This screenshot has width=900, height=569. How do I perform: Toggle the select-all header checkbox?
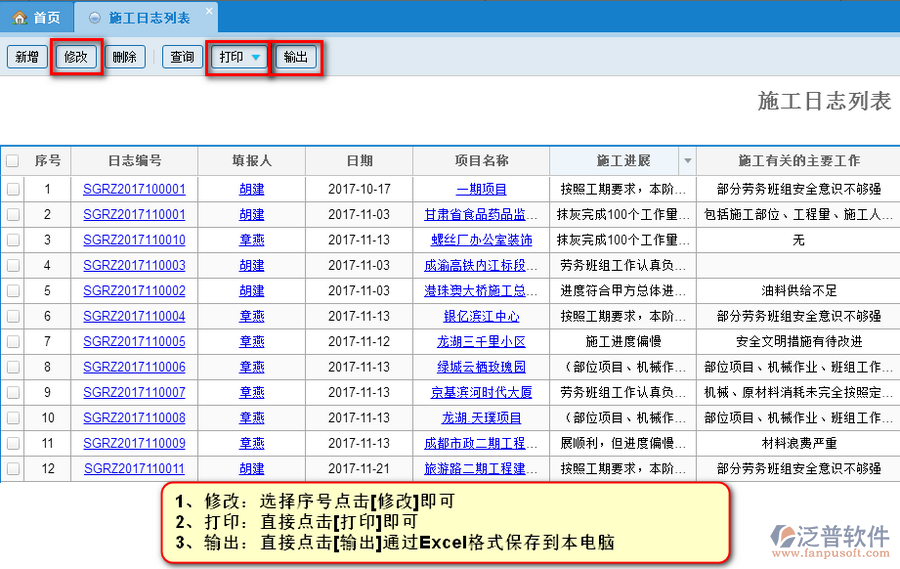[x=12, y=161]
